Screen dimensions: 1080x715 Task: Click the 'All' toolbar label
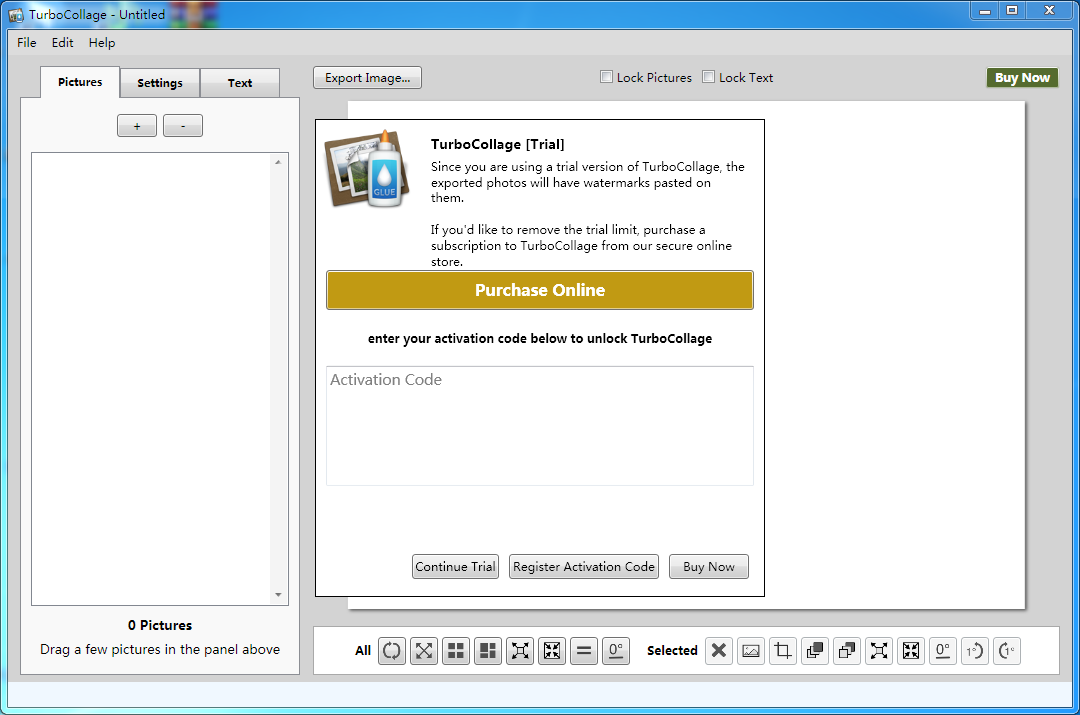coord(363,650)
